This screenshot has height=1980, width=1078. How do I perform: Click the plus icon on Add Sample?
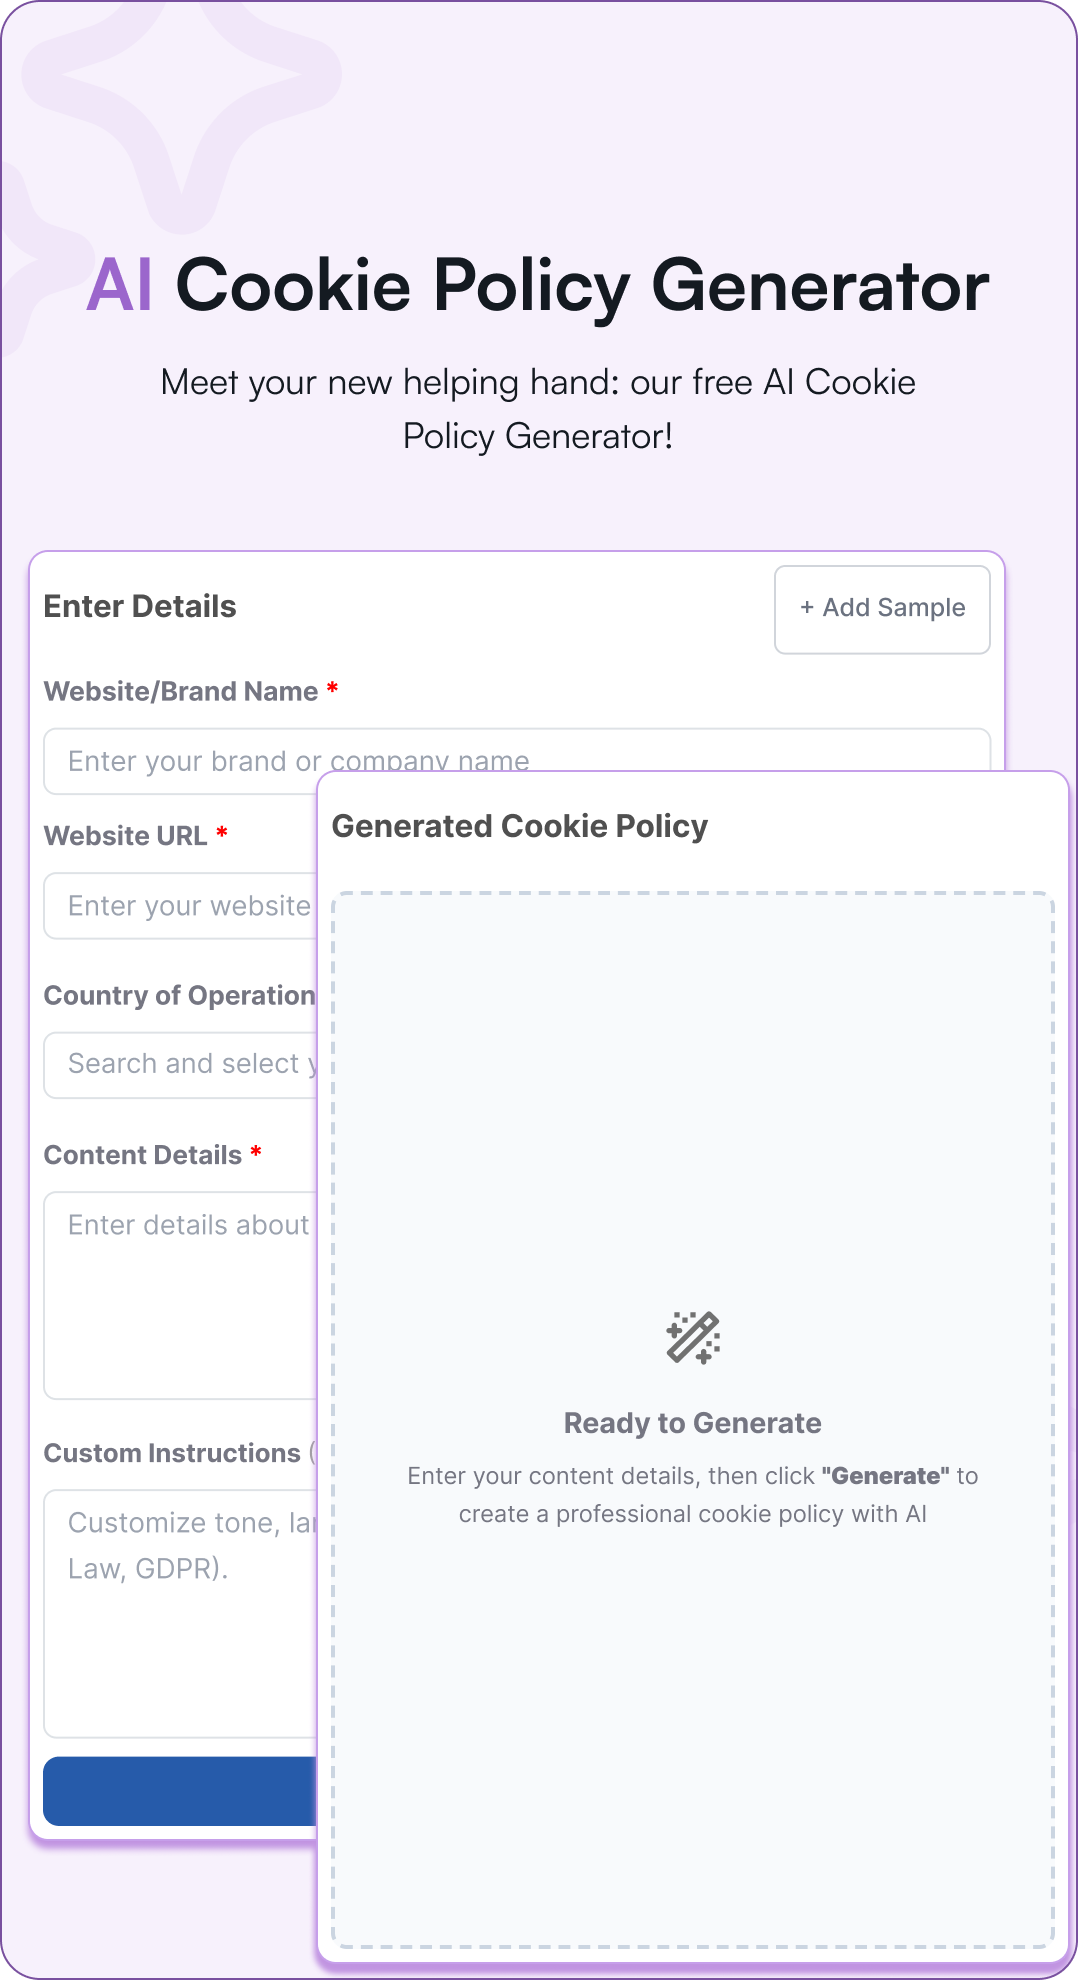[806, 608]
